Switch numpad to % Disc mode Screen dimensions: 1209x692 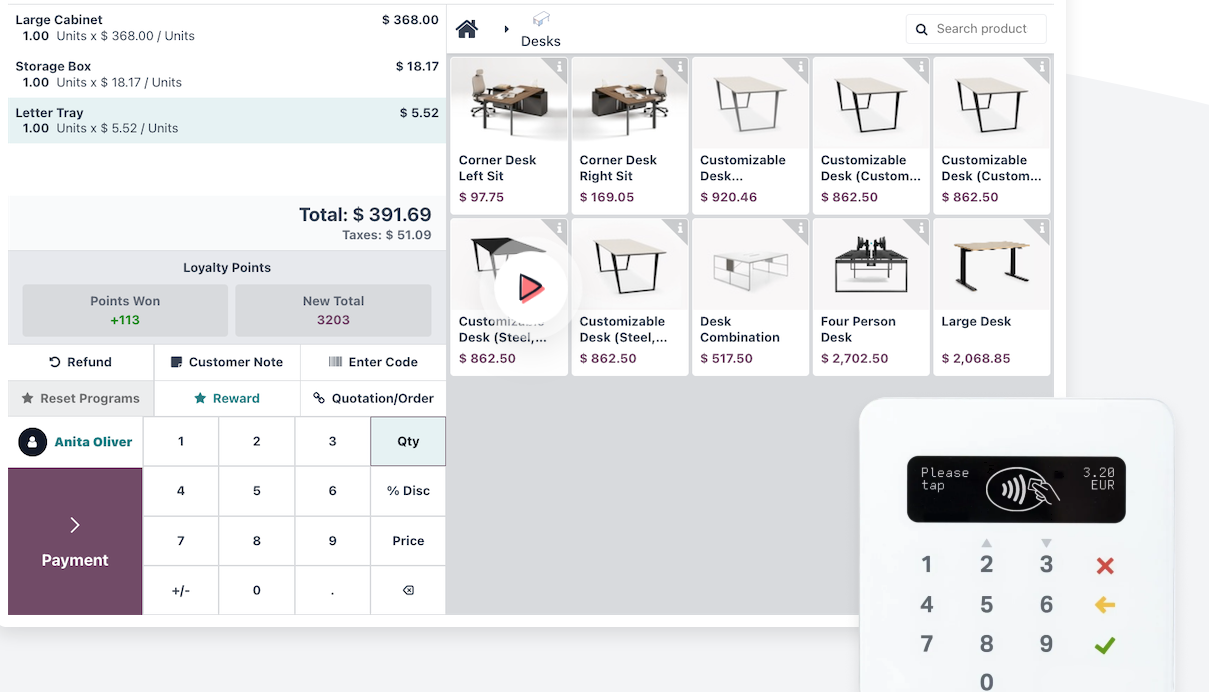tap(408, 491)
